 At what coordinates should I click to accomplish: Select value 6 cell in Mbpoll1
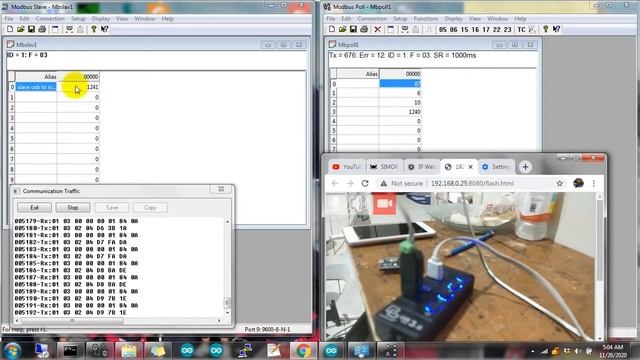click(x=400, y=93)
